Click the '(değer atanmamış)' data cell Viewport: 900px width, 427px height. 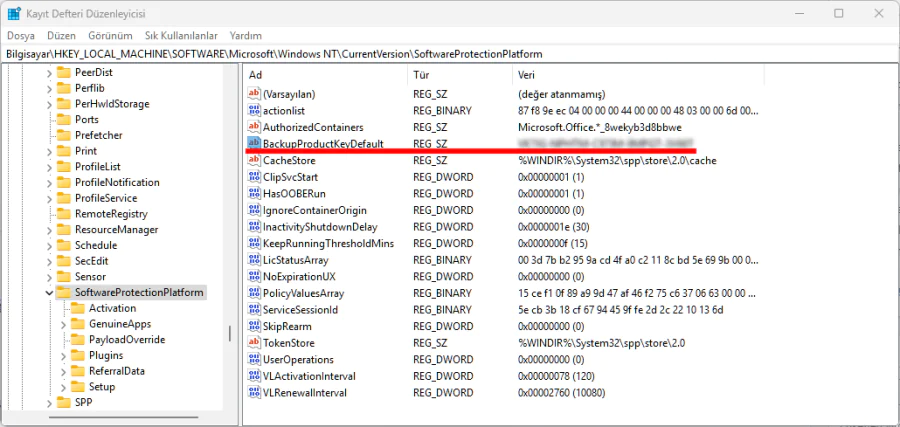561,94
